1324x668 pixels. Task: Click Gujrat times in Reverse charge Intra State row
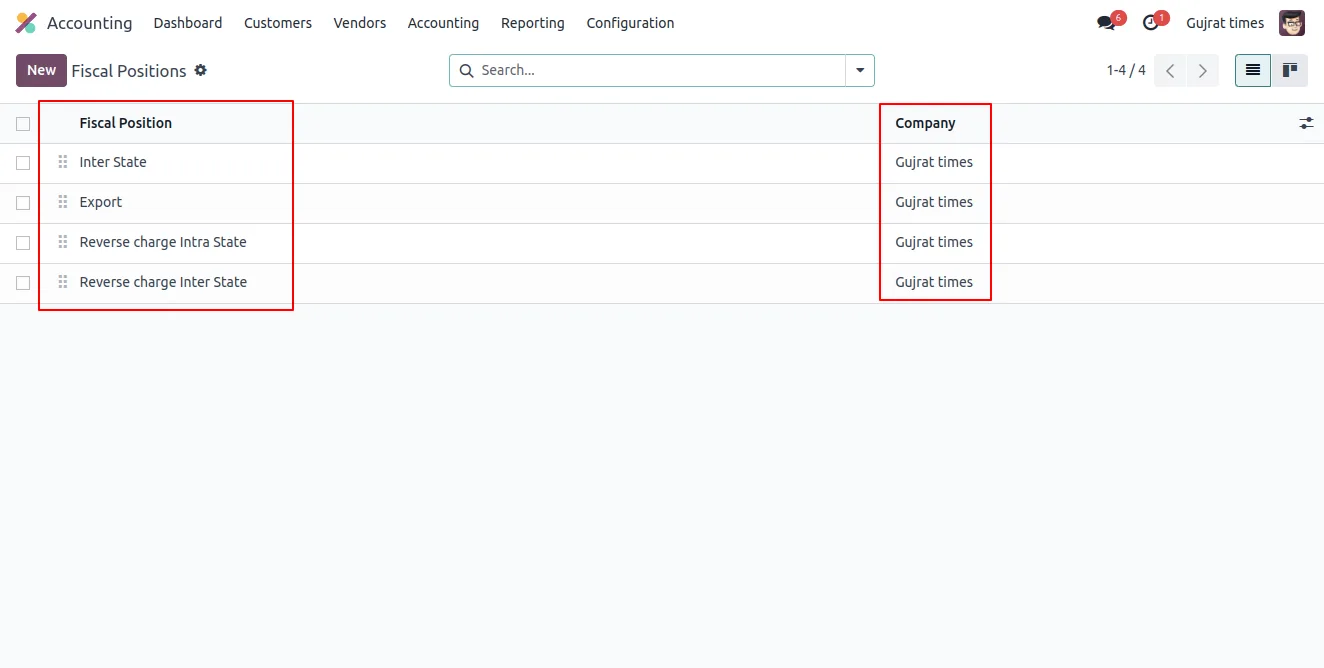[934, 242]
